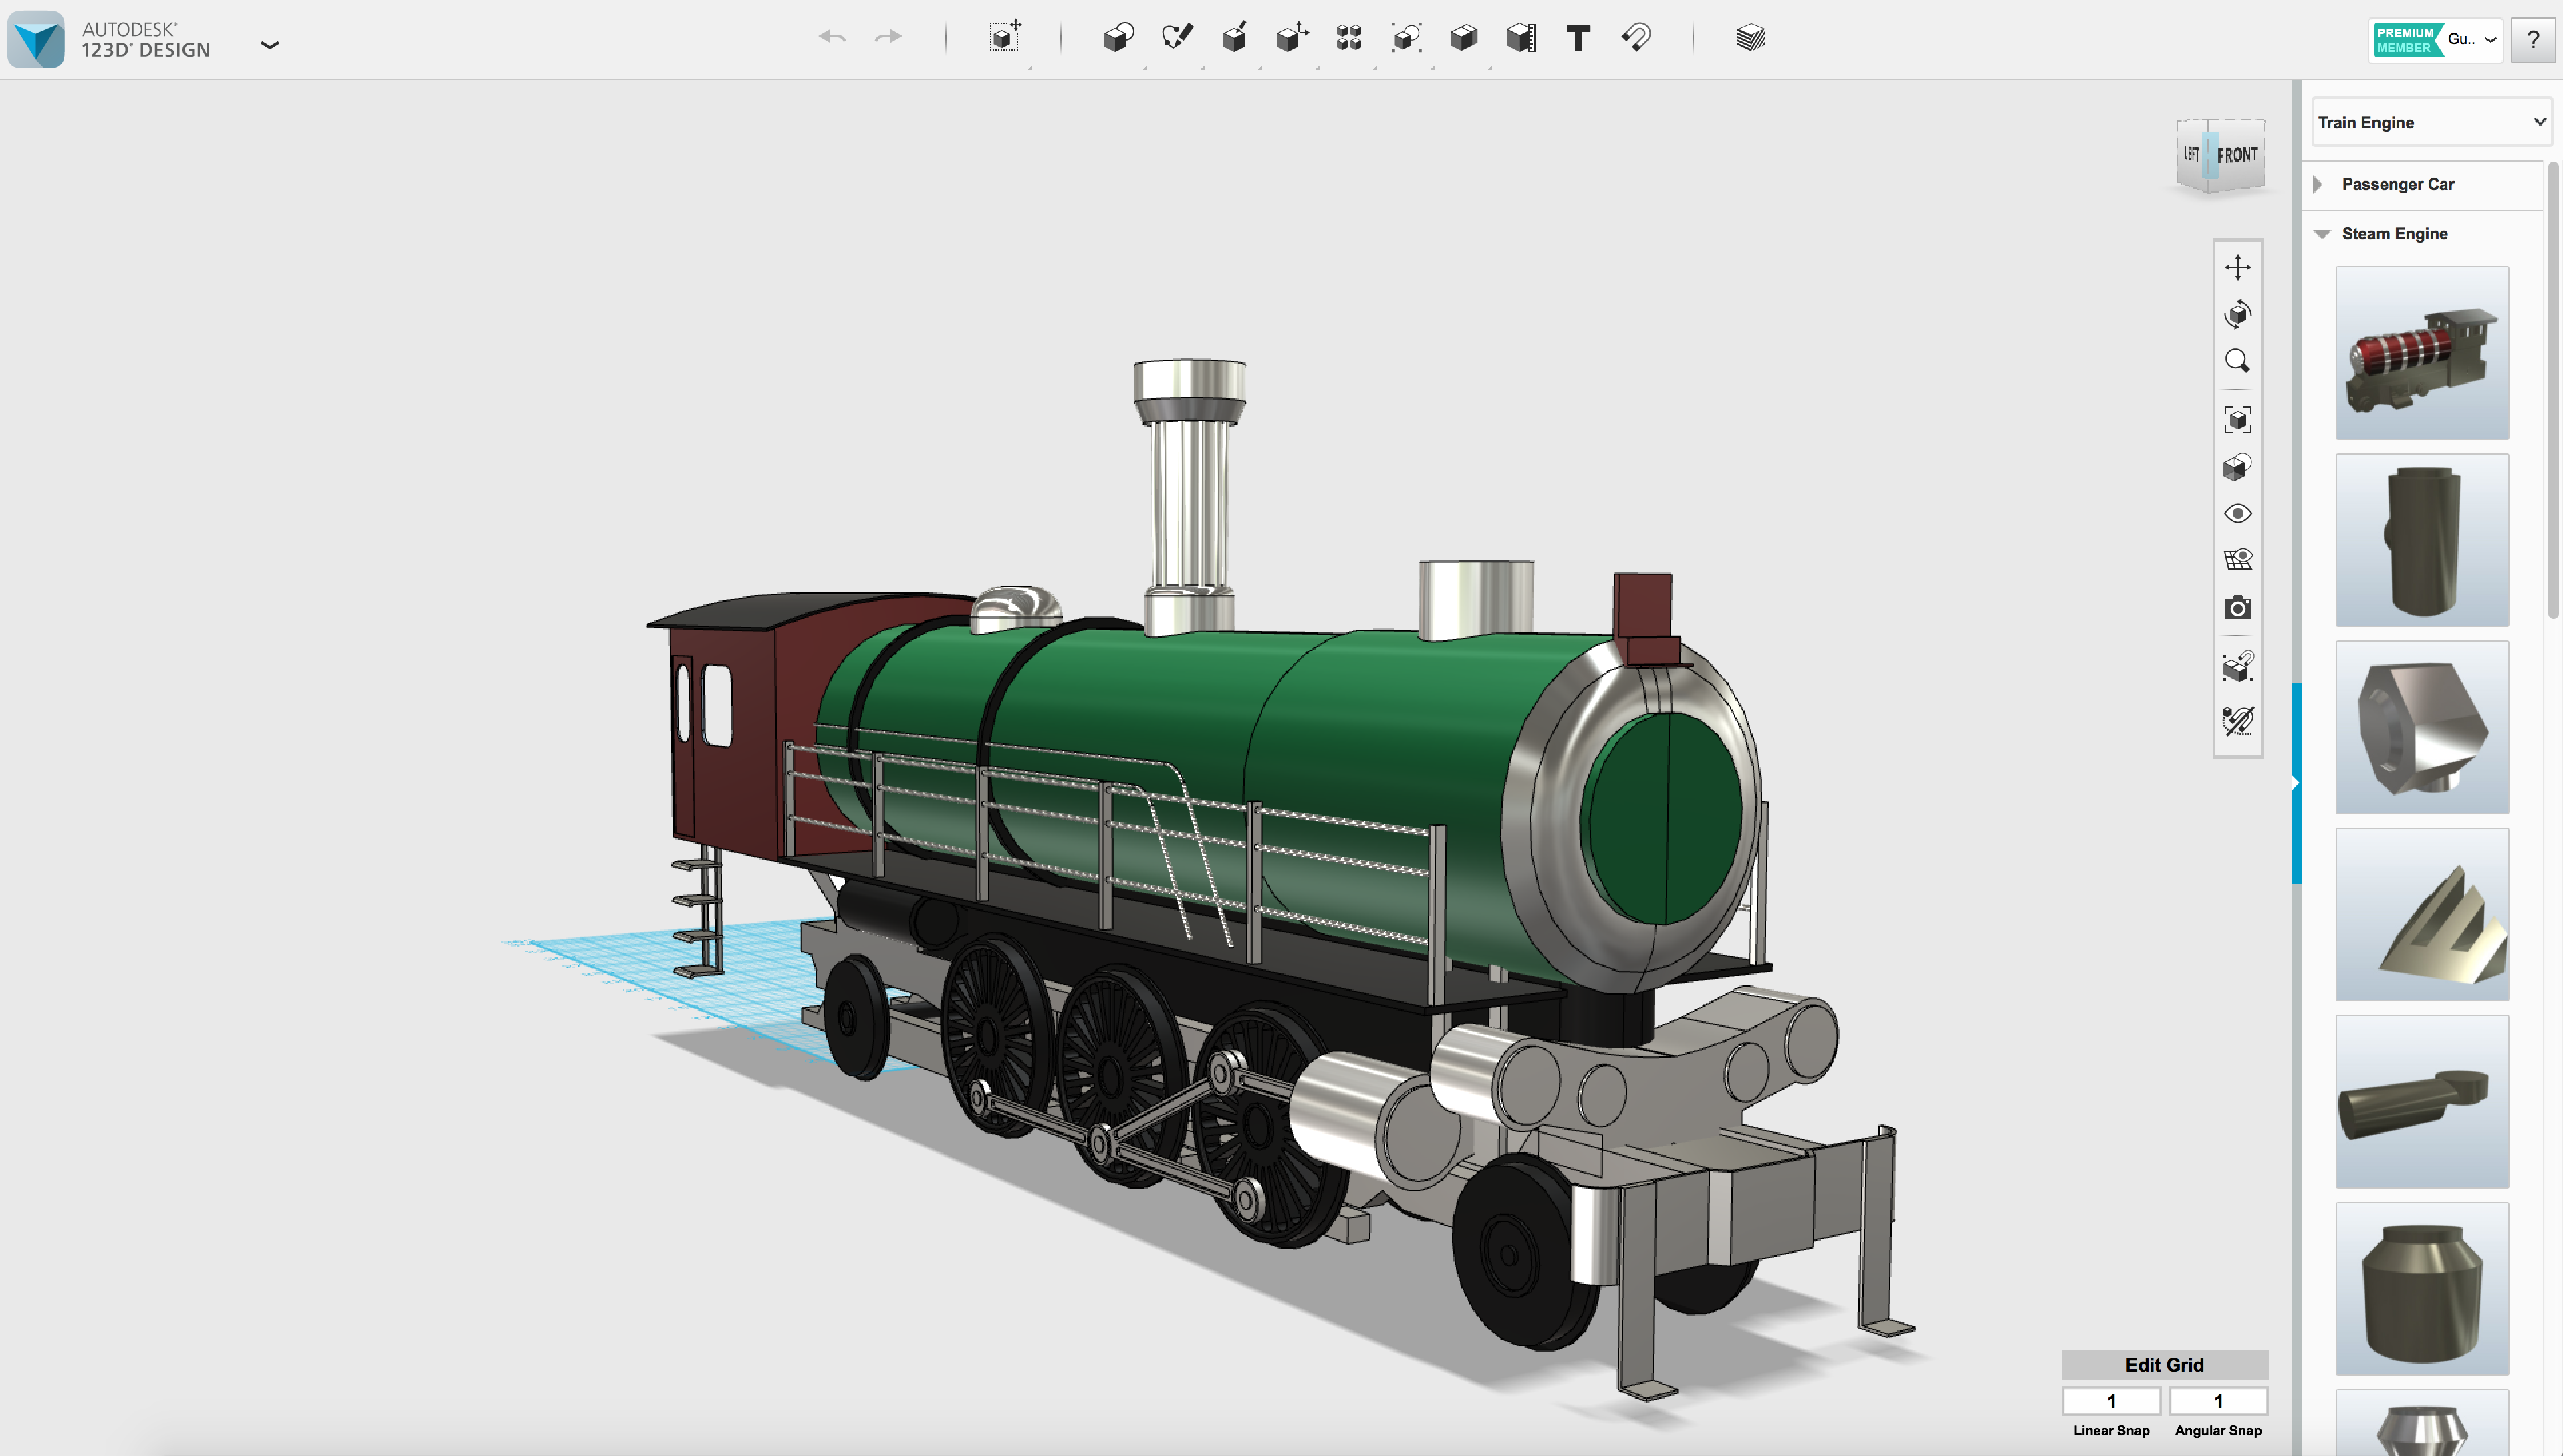Click the Linear Snap input field
The width and height of the screenshot is (2563, 1456).
(x=2110, y=1401)
